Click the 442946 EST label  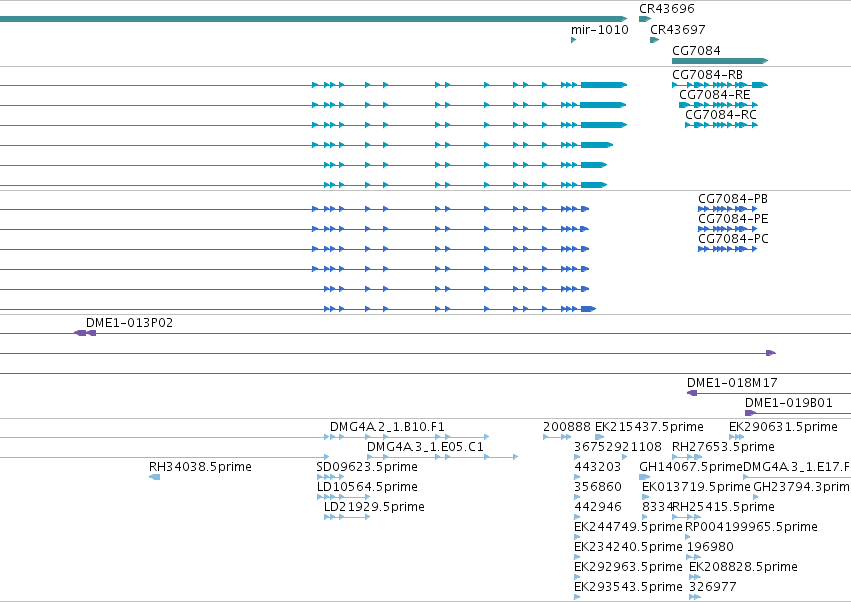click(x=598, y=507)
